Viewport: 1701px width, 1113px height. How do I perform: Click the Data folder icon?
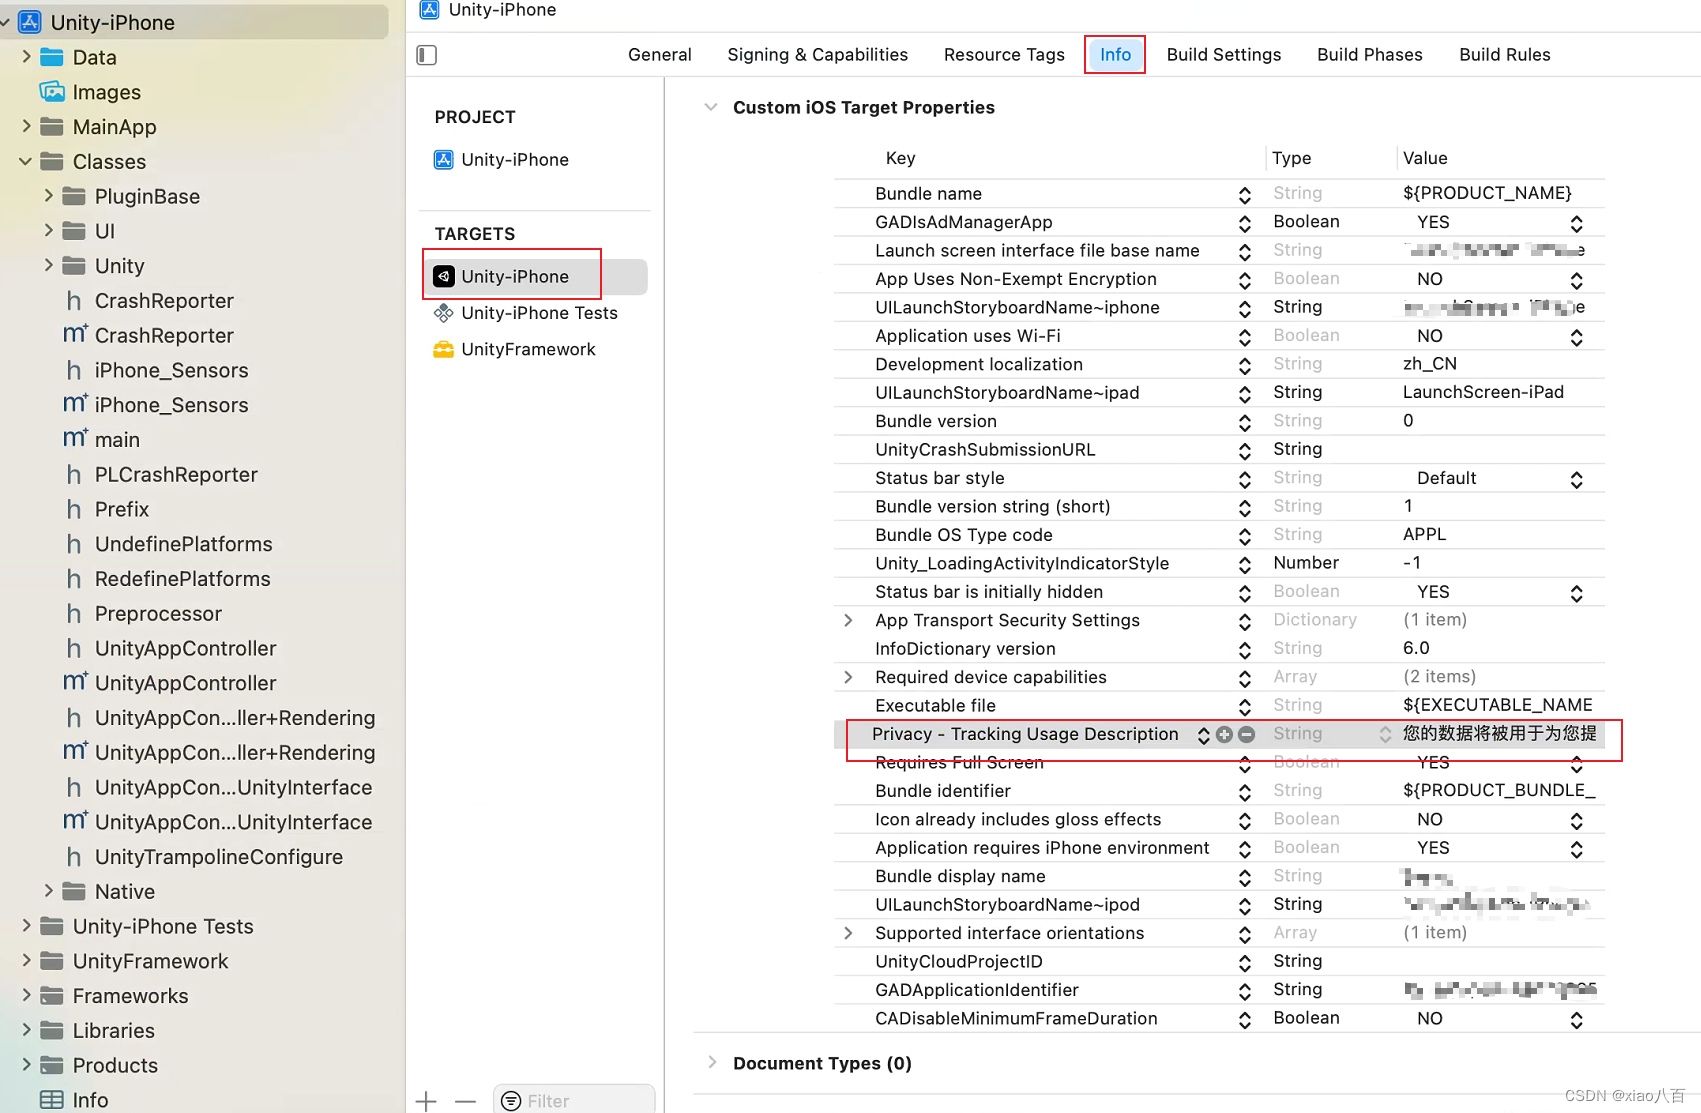click(52, 57)
